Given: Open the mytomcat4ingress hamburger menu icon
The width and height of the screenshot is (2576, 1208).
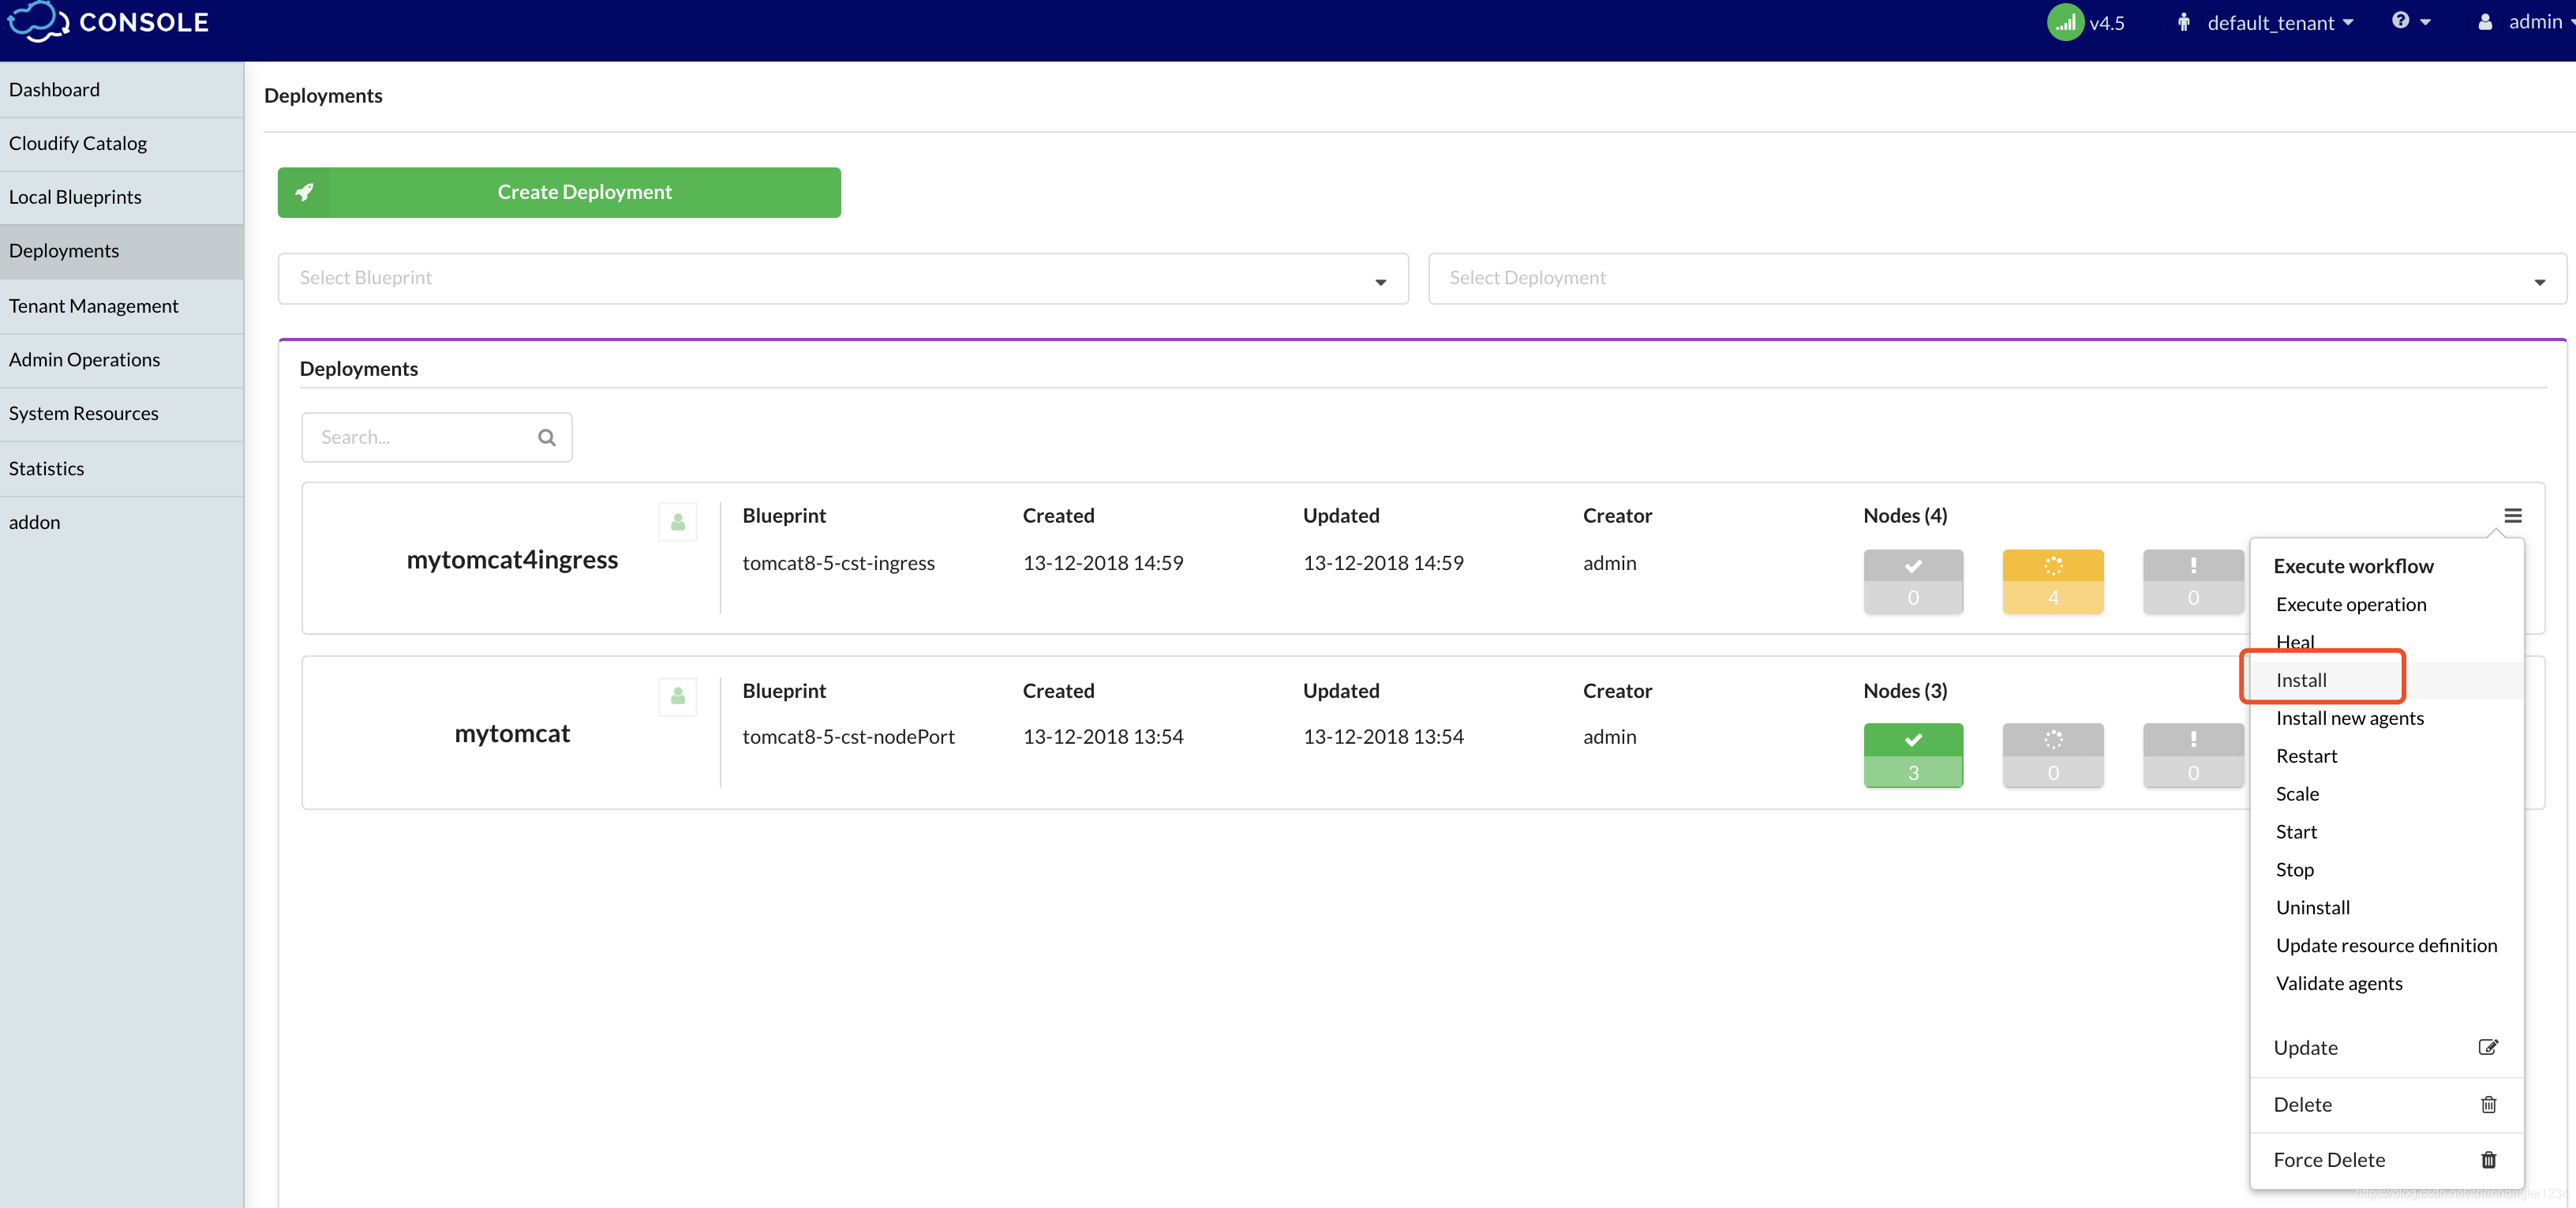Looking at the screenshot, I should click(2512, 516).
